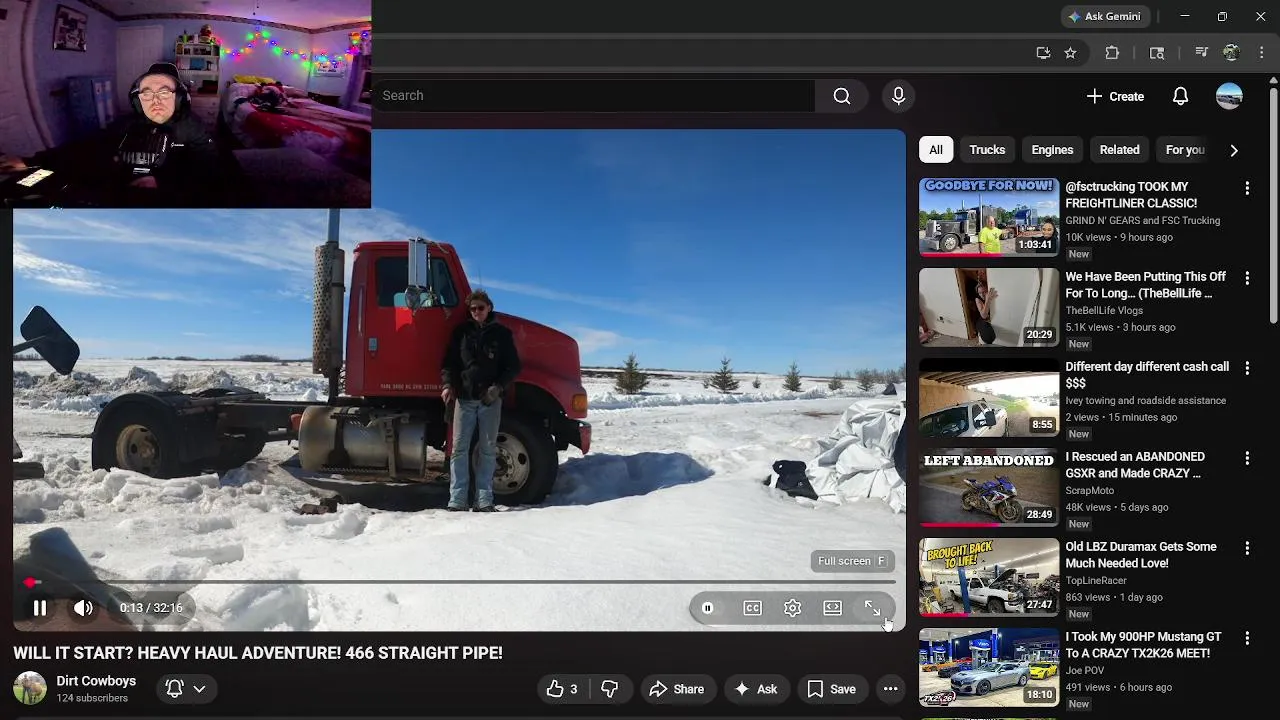Open options for ABANDONED GSXR video
Image resolution: width=1280 pixels, height=720 pixels.
click(1247, 458)
